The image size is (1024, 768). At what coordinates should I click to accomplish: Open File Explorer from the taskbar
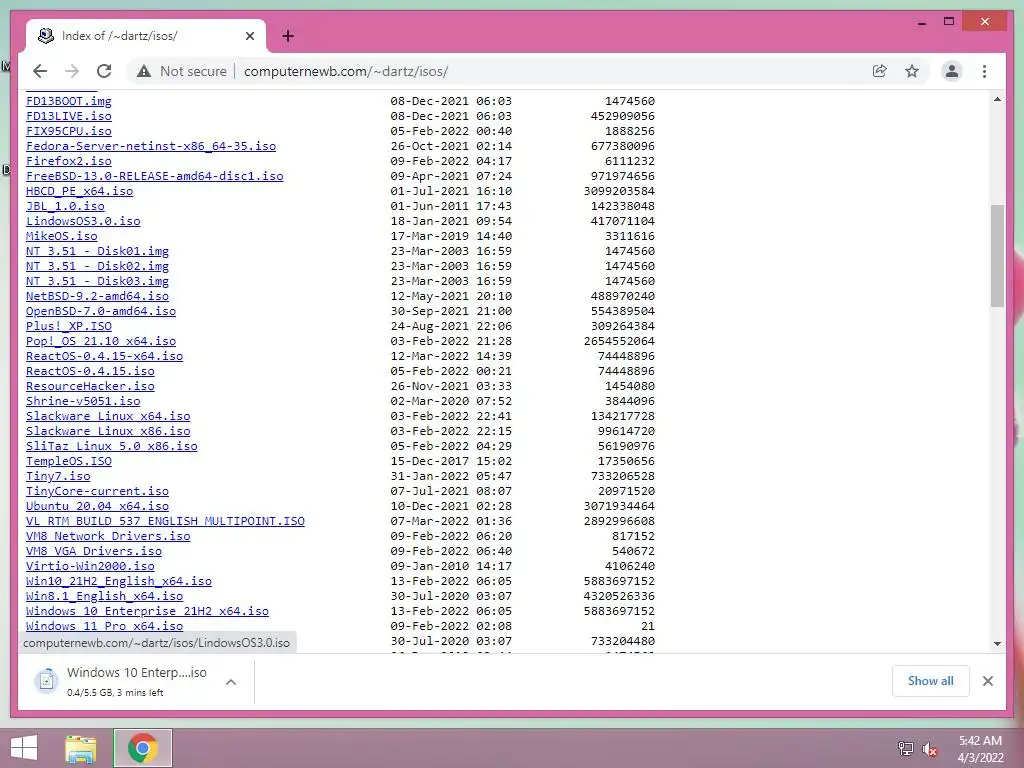pyautogui.click(x=80, y=748)
